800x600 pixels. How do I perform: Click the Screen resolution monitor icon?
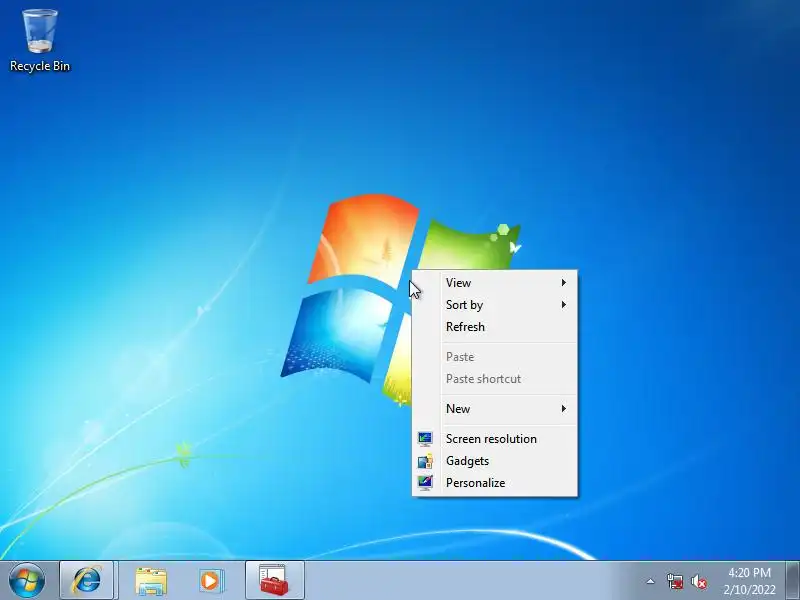[x=425, y=439]
